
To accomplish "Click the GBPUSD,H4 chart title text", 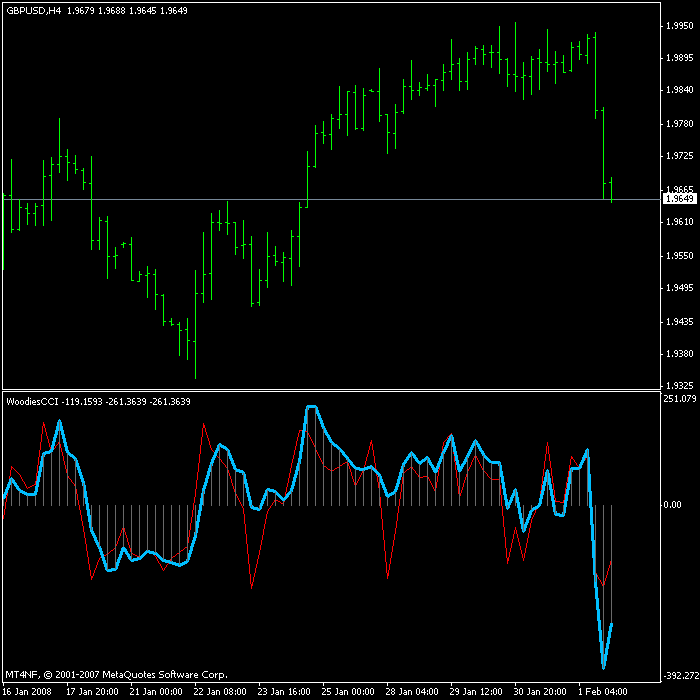I will point(34,11).
